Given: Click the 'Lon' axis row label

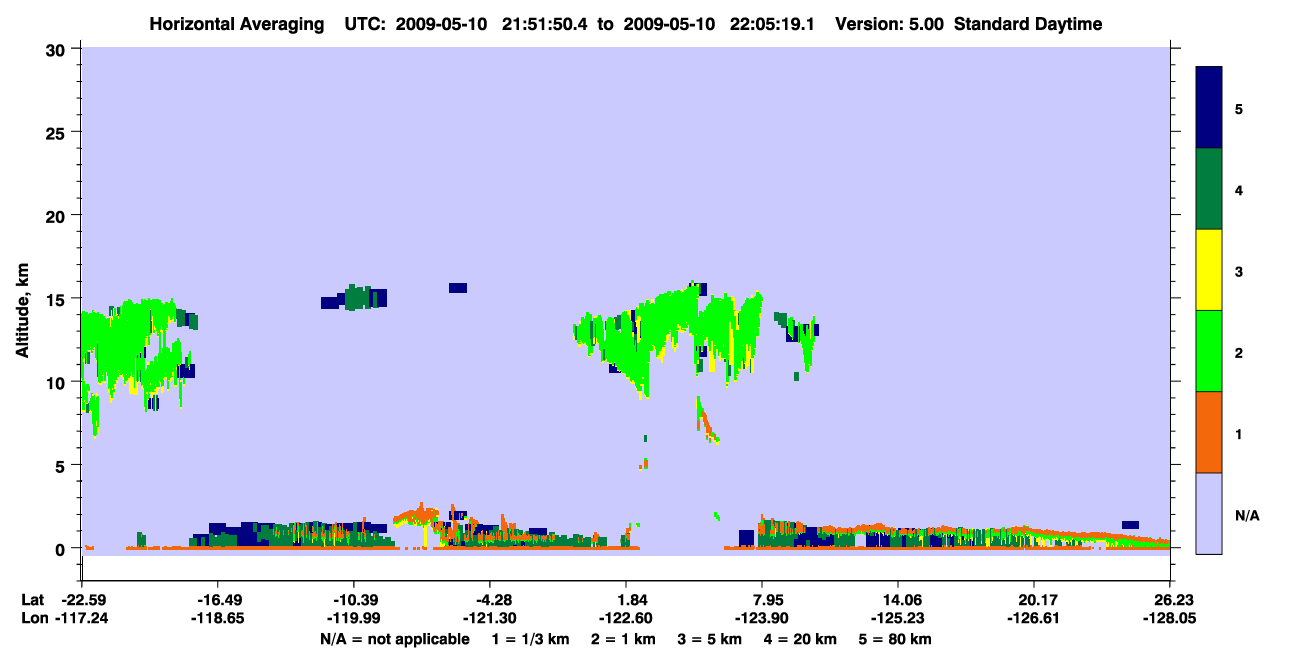Looking at the screenshot, I should point(33,619).
